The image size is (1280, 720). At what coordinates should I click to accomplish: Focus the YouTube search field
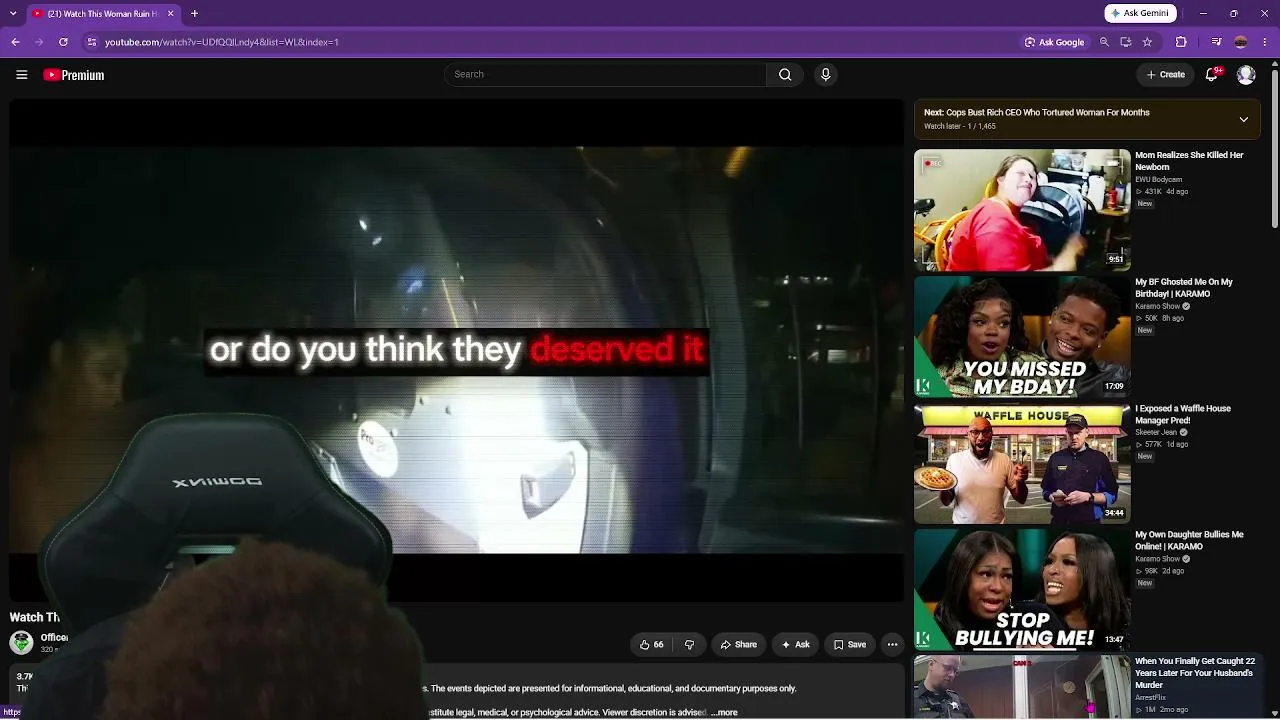606,75
